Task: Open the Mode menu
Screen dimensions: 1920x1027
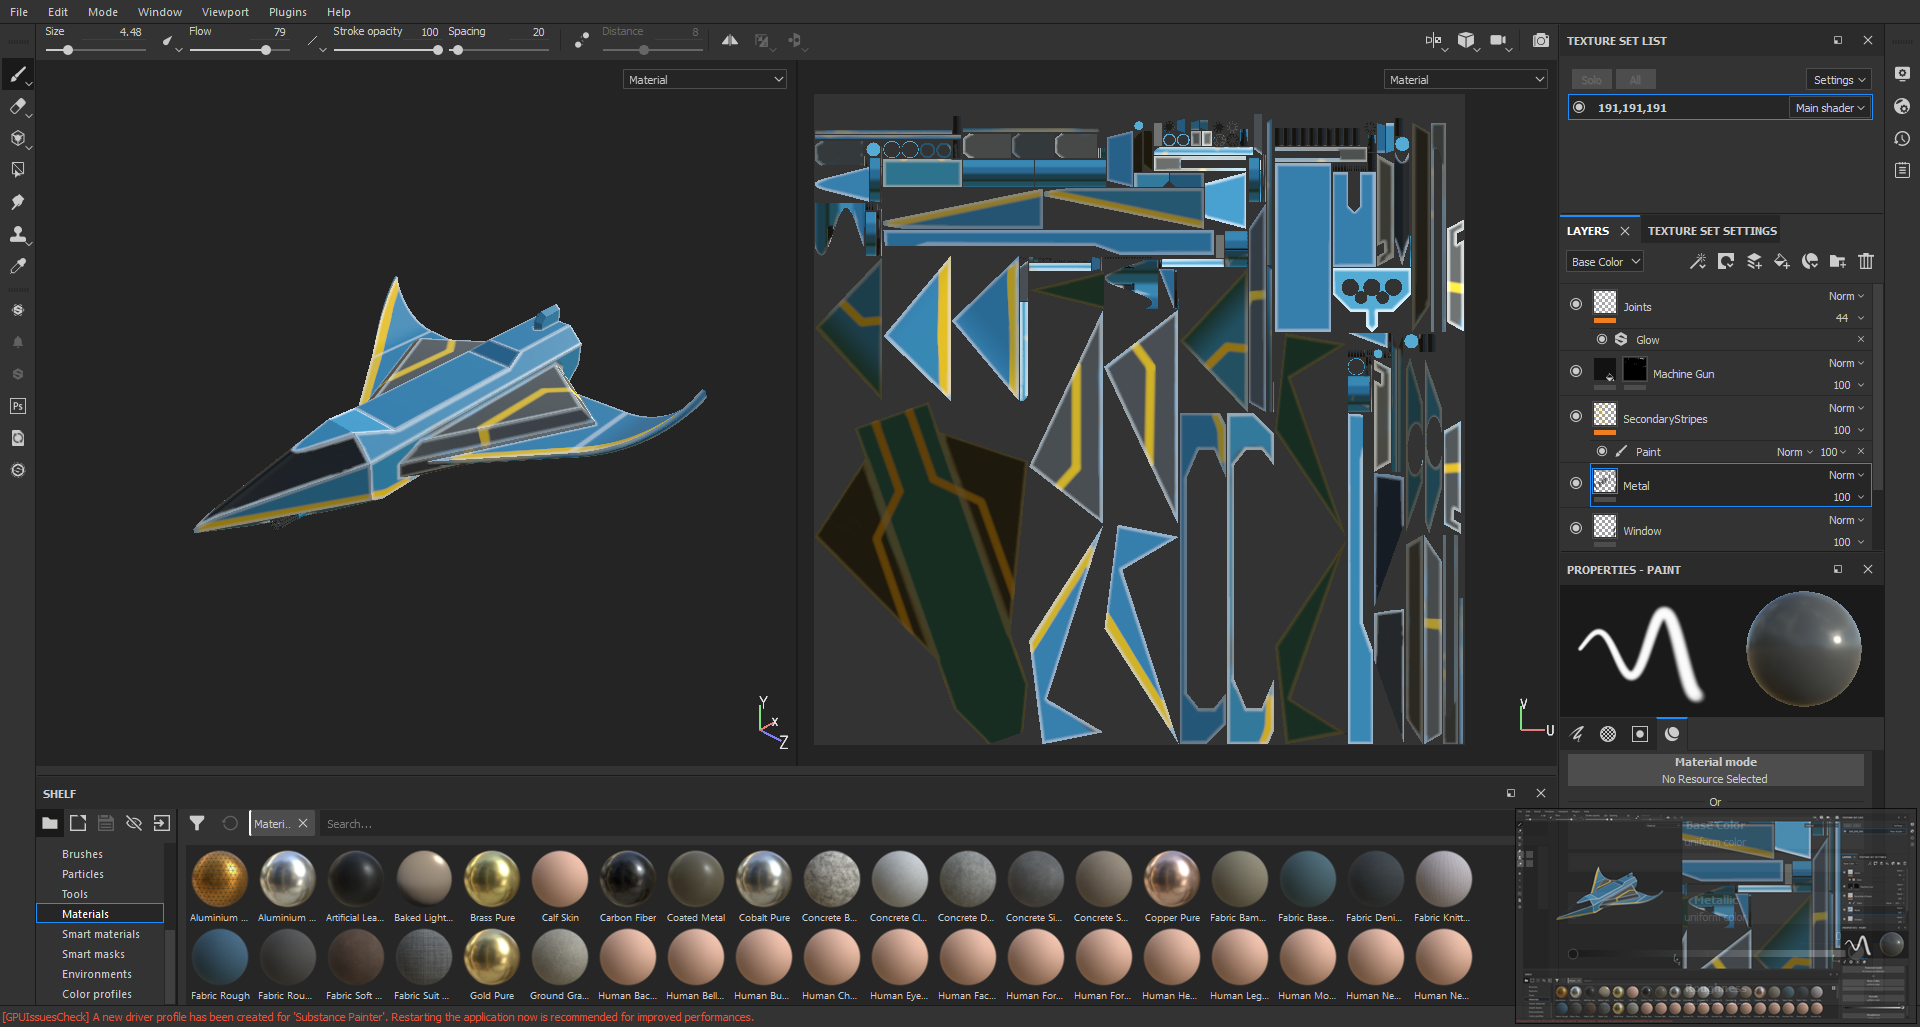Action: pyautogui.click(x=103, y=12)
